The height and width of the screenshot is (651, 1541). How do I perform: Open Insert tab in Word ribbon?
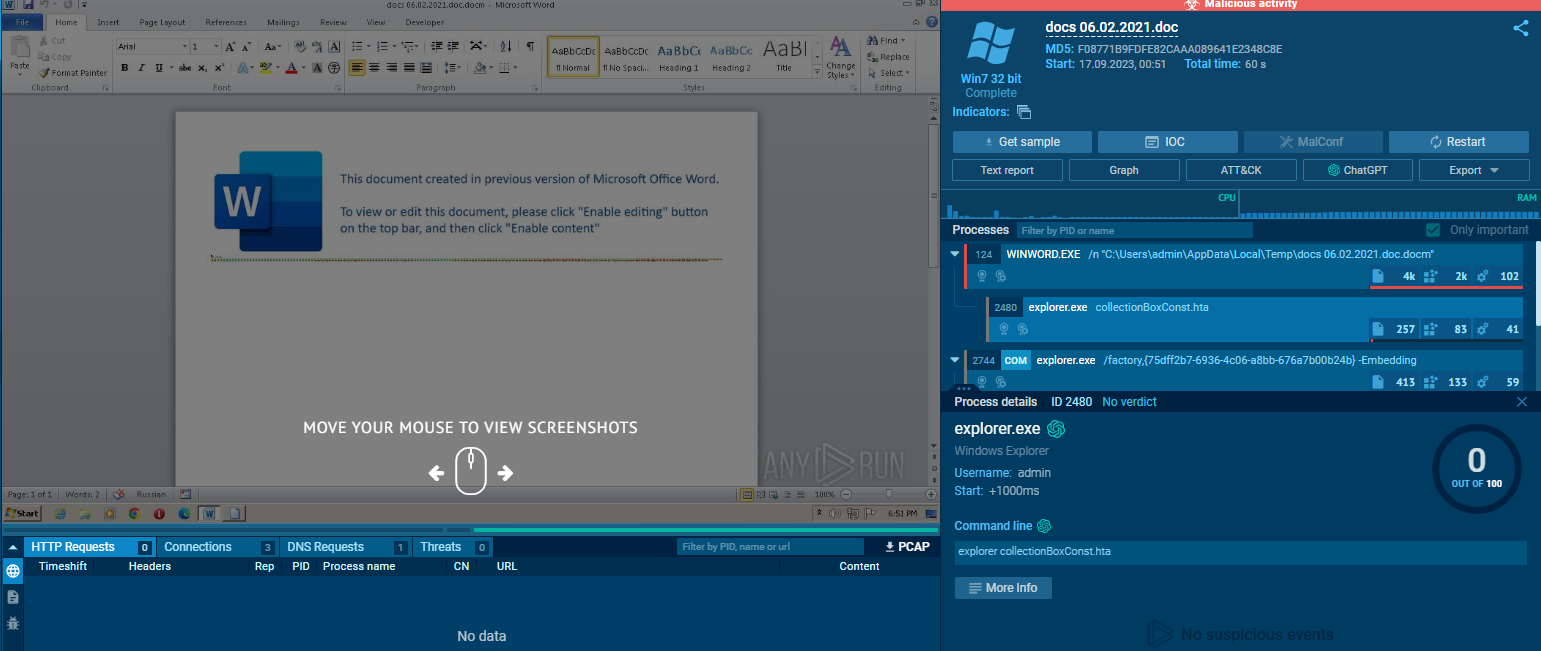click(x=108, y=22)
